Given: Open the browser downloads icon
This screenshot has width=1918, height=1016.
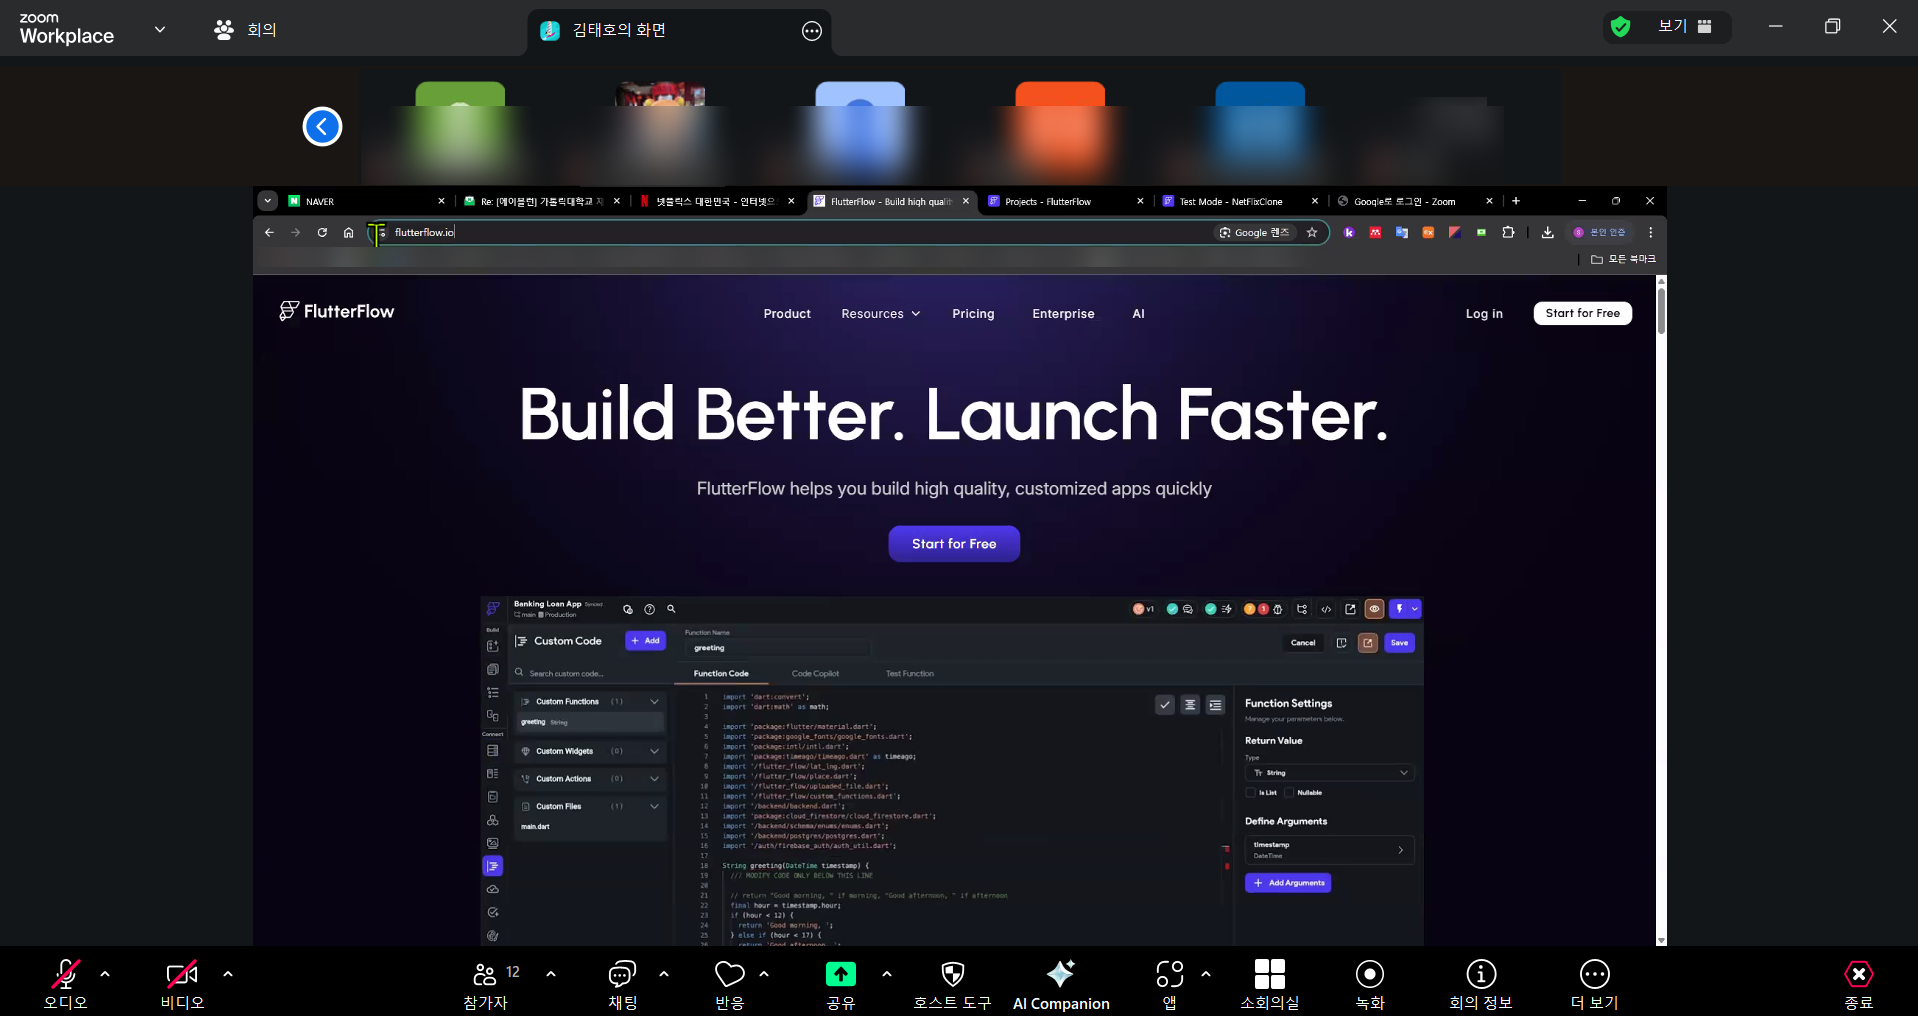Looking at the screenshot, I should [x=1547, y=232].
